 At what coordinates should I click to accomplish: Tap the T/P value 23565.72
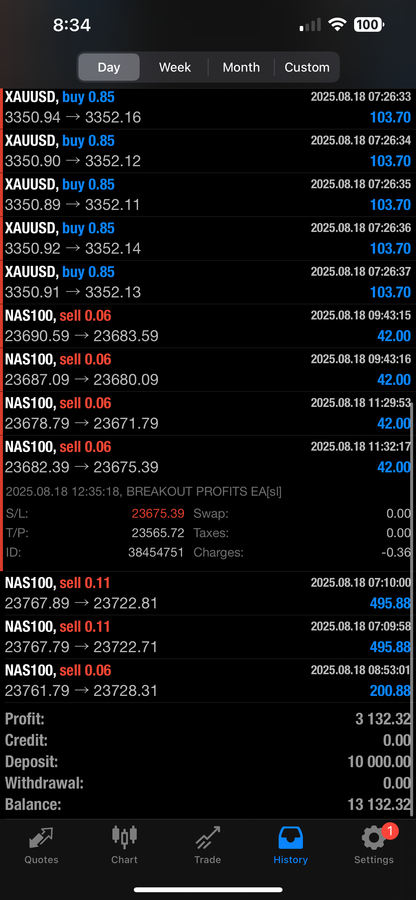click(158, 533)
